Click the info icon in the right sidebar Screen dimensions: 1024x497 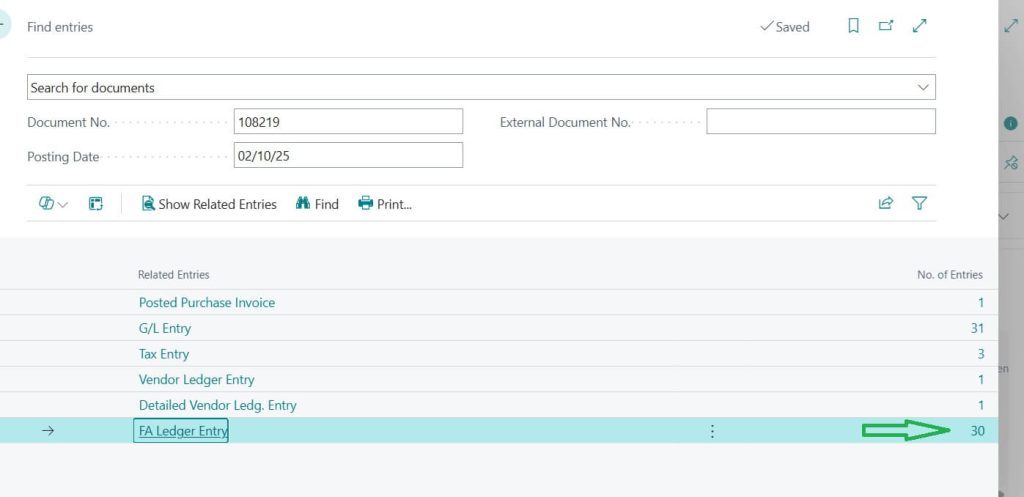pyautogui.click(x=1010, y=123)
